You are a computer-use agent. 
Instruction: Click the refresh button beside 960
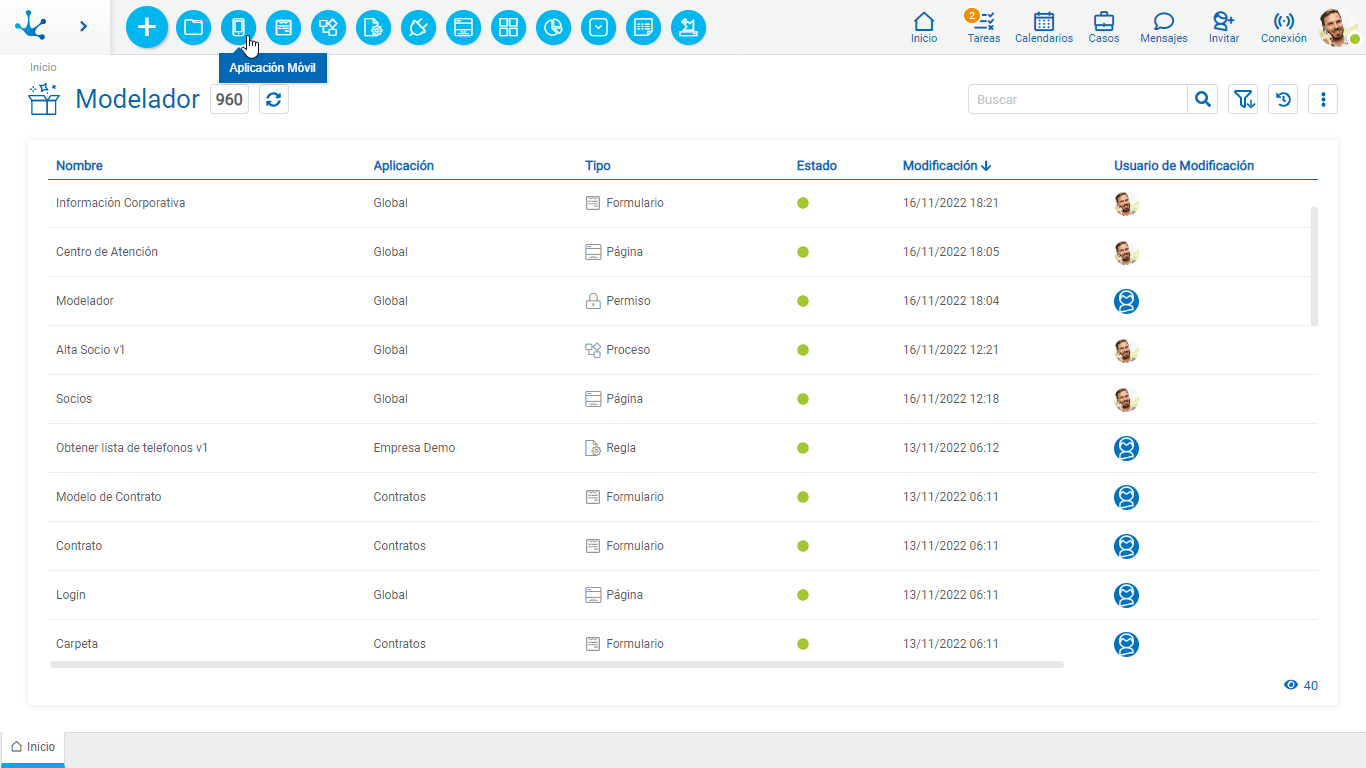[x=274, y=99]
